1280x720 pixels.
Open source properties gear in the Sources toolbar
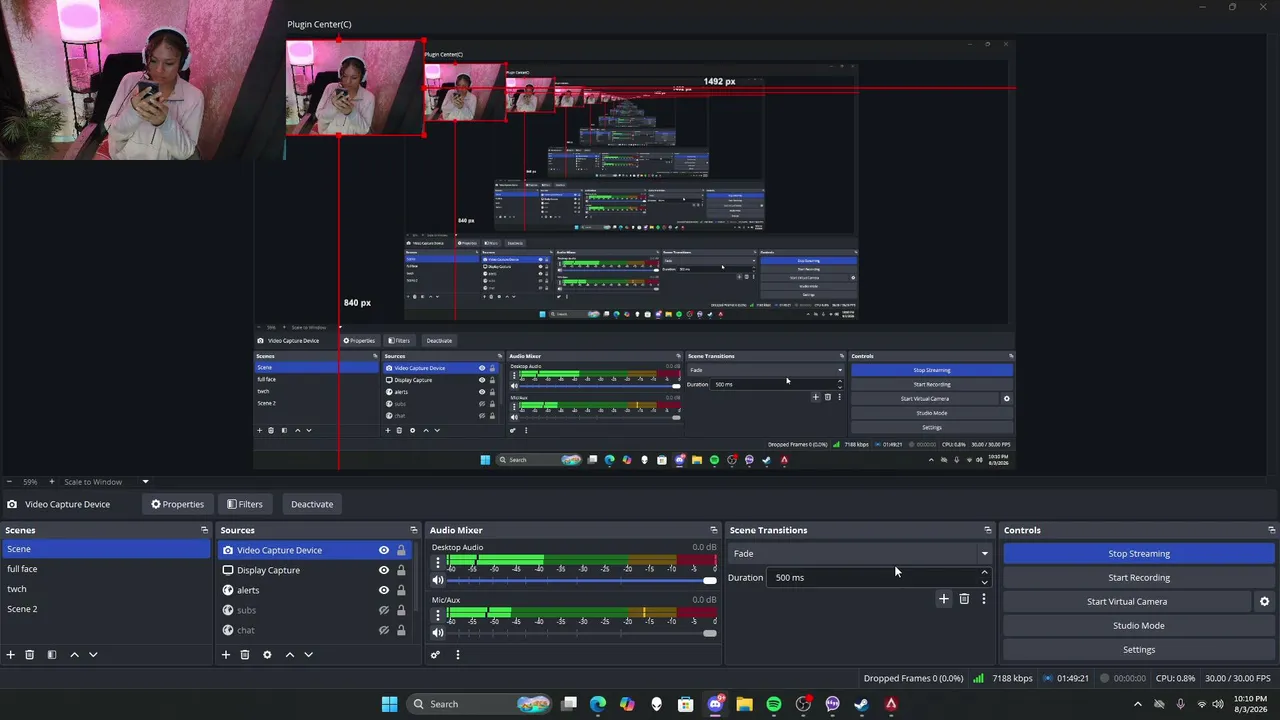[267, 655]
